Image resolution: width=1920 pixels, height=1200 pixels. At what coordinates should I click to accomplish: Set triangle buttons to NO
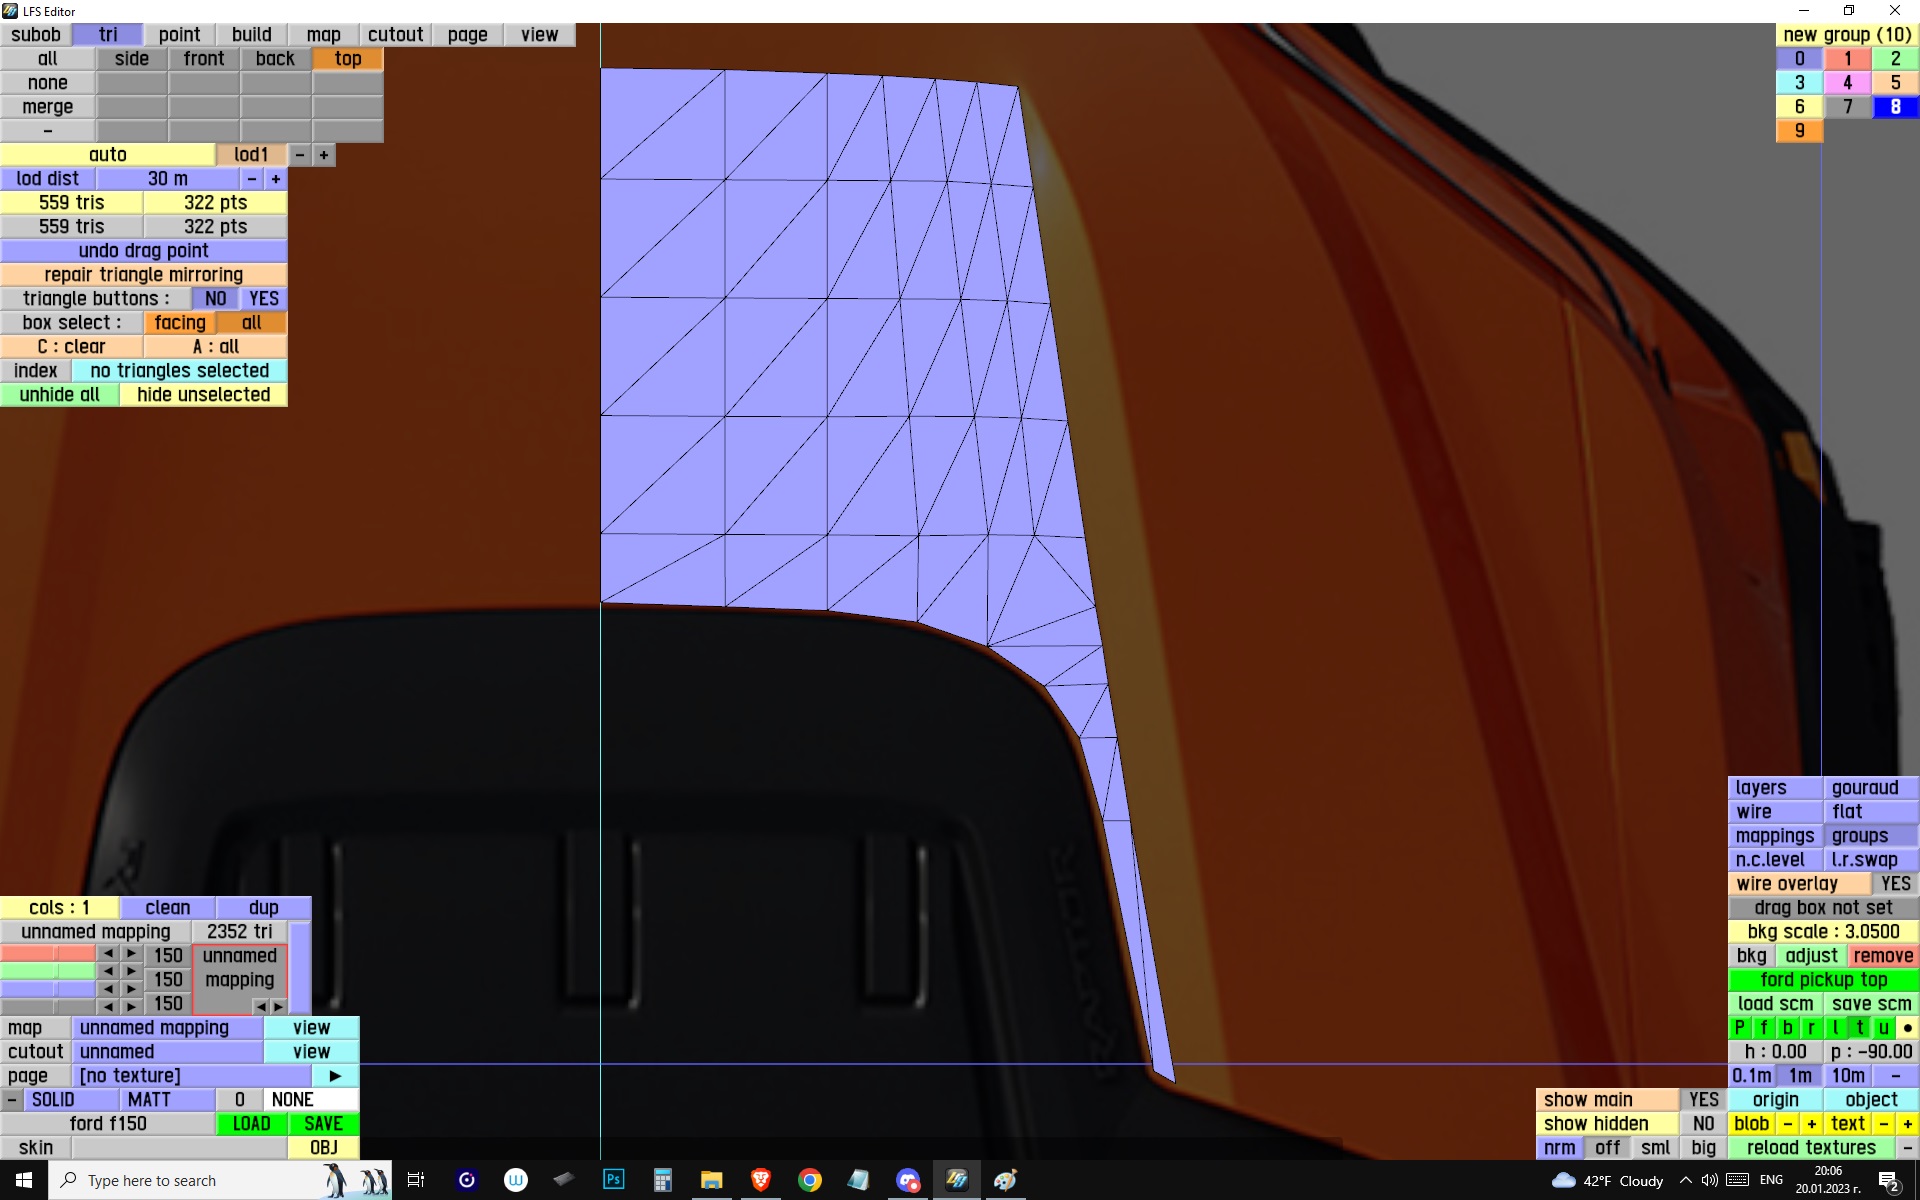pos(215,299)
